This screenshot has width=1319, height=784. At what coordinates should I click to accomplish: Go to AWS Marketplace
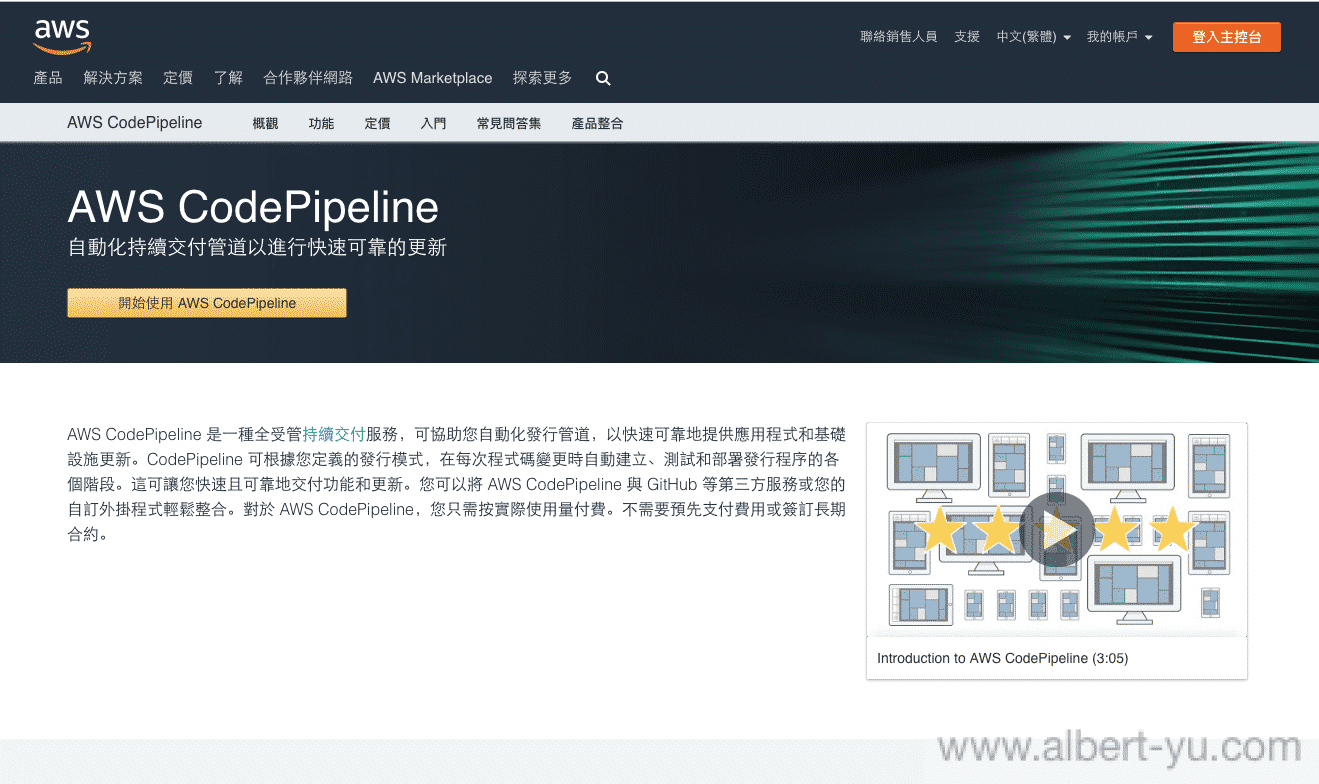(x=433, y=78)
